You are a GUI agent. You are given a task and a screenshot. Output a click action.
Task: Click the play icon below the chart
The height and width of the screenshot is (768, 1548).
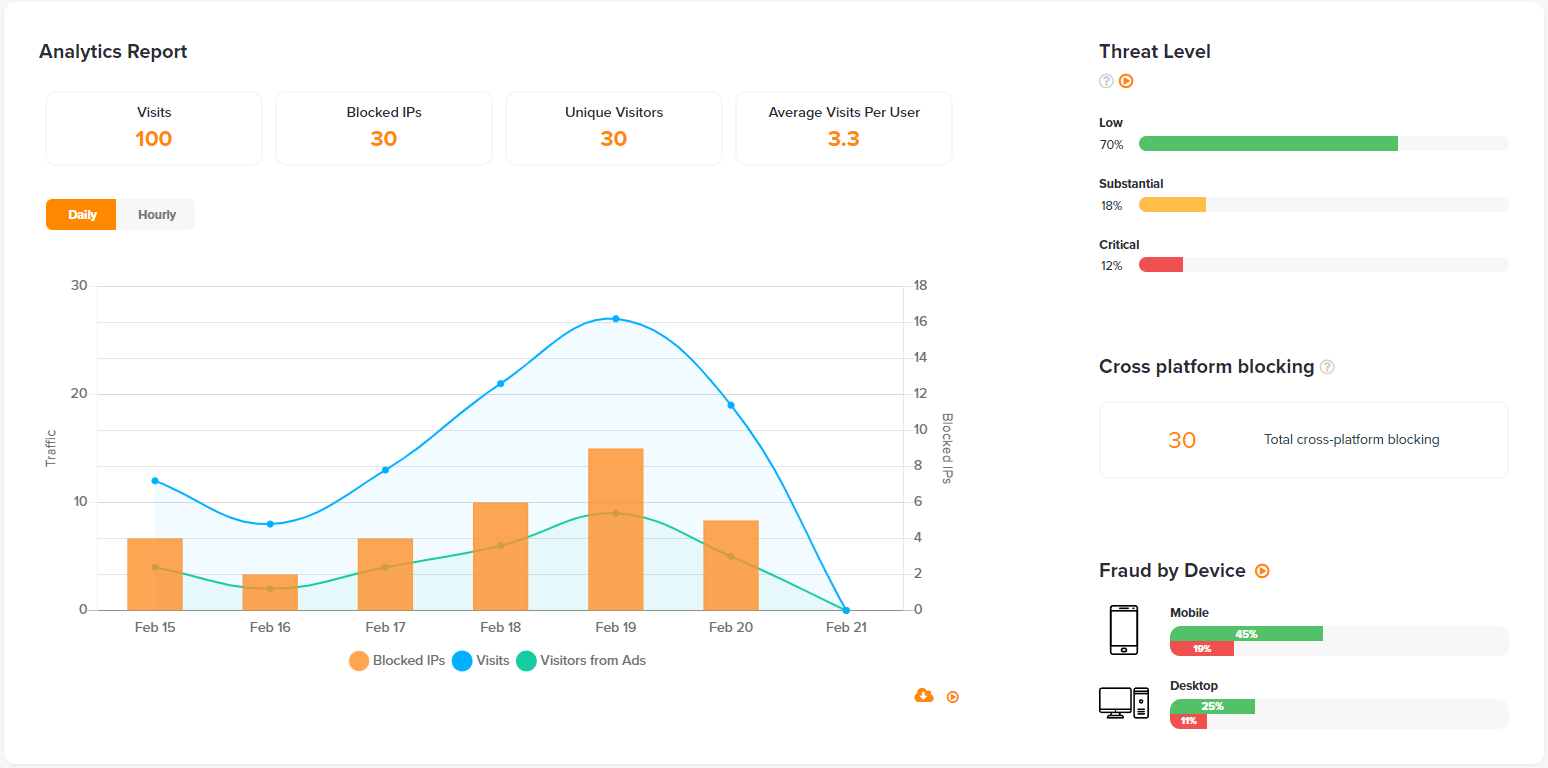[953, 697]
